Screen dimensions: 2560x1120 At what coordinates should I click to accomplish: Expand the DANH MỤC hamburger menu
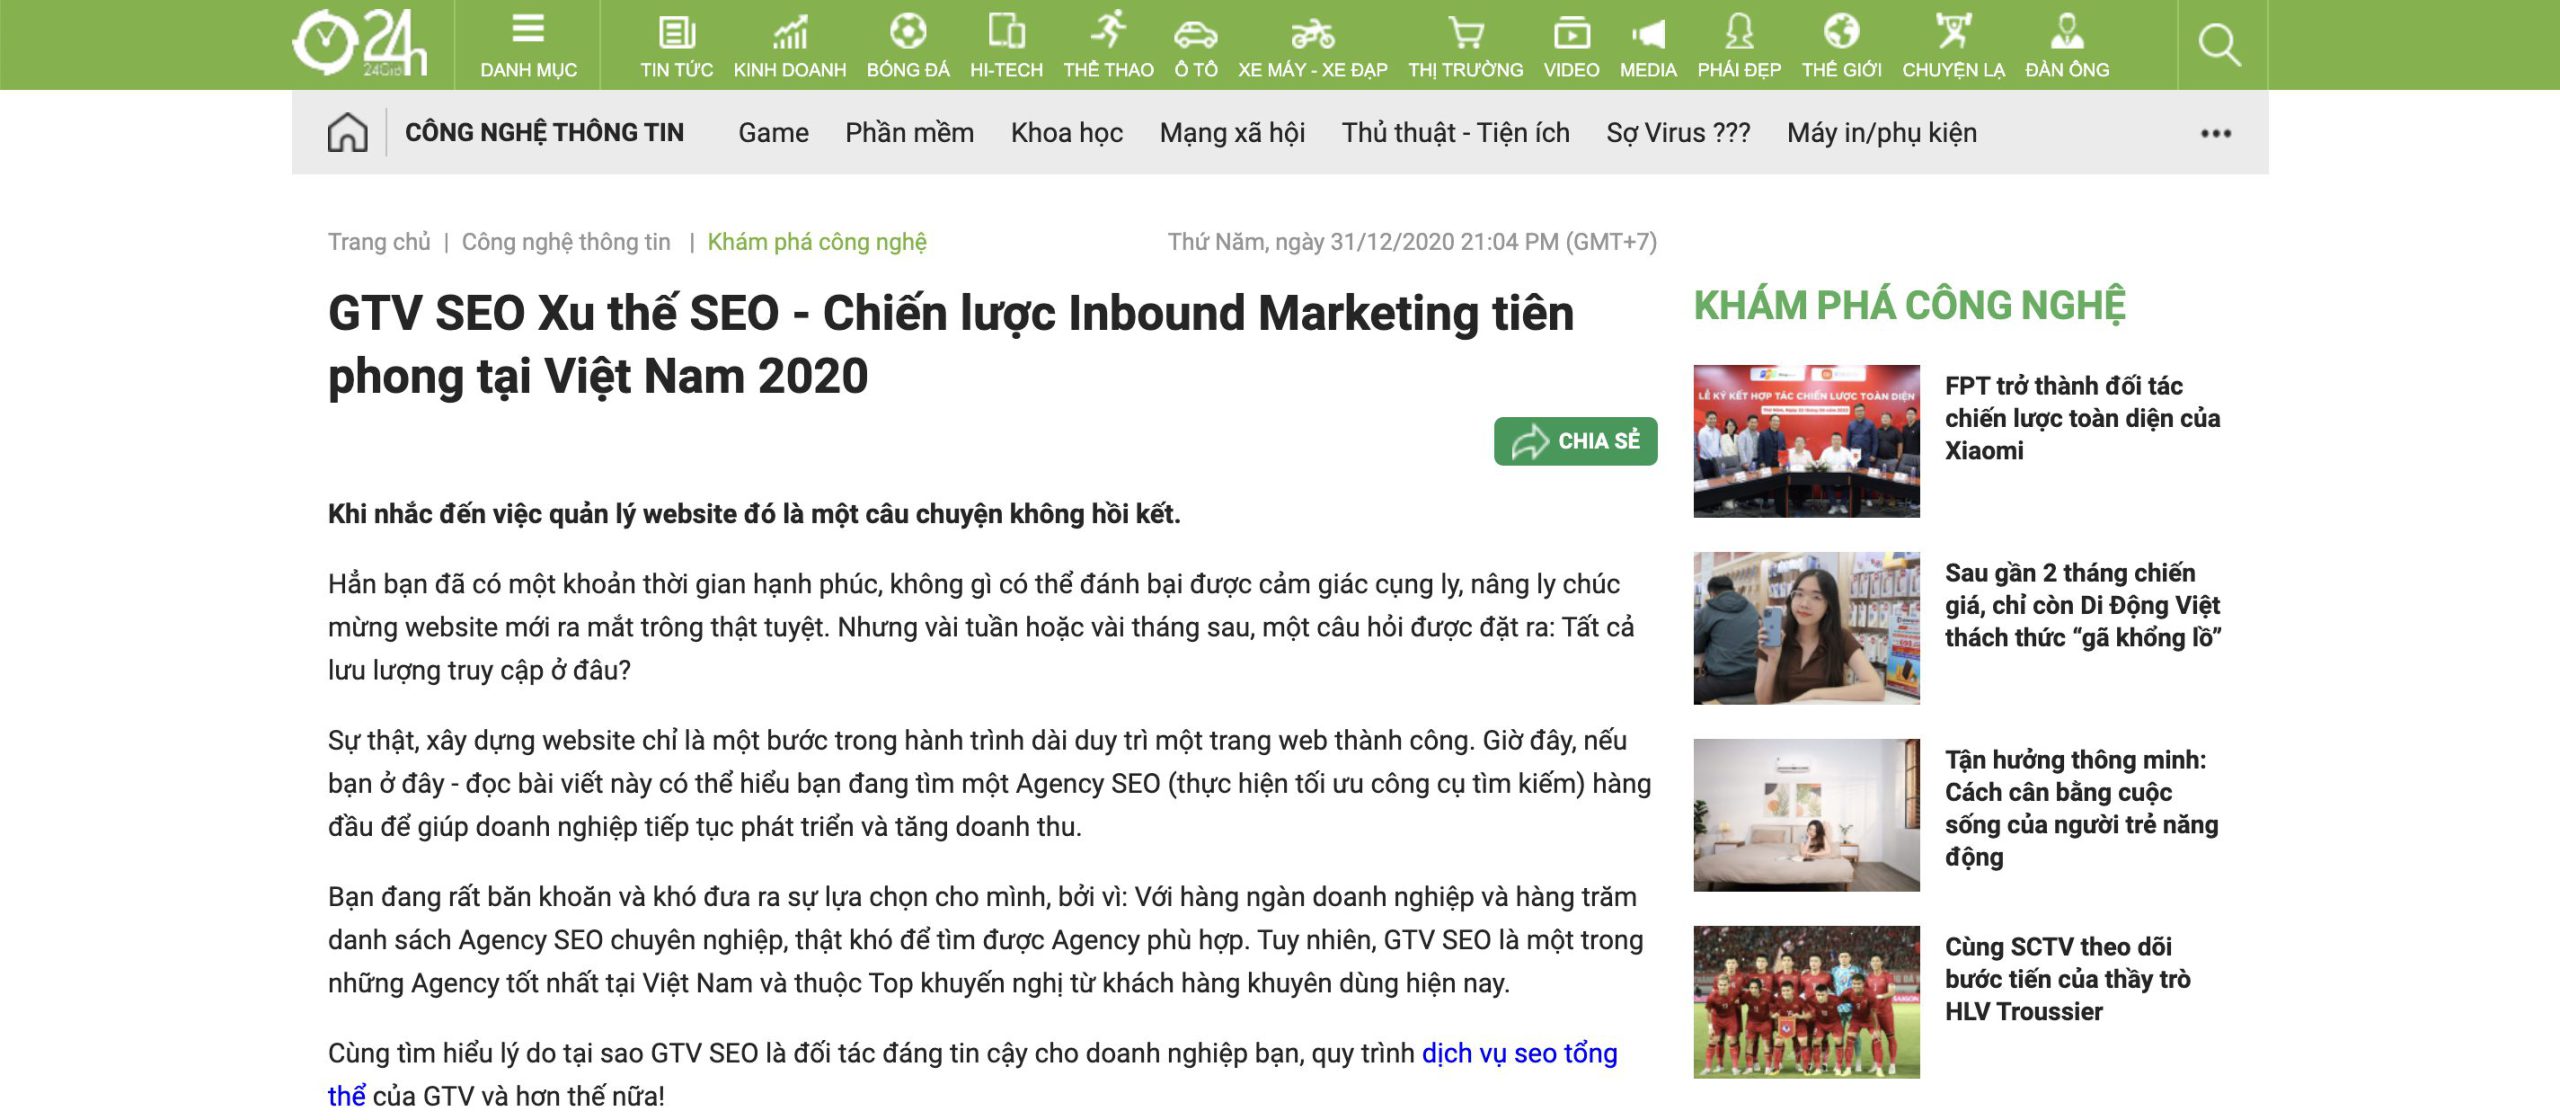point(527,30)
